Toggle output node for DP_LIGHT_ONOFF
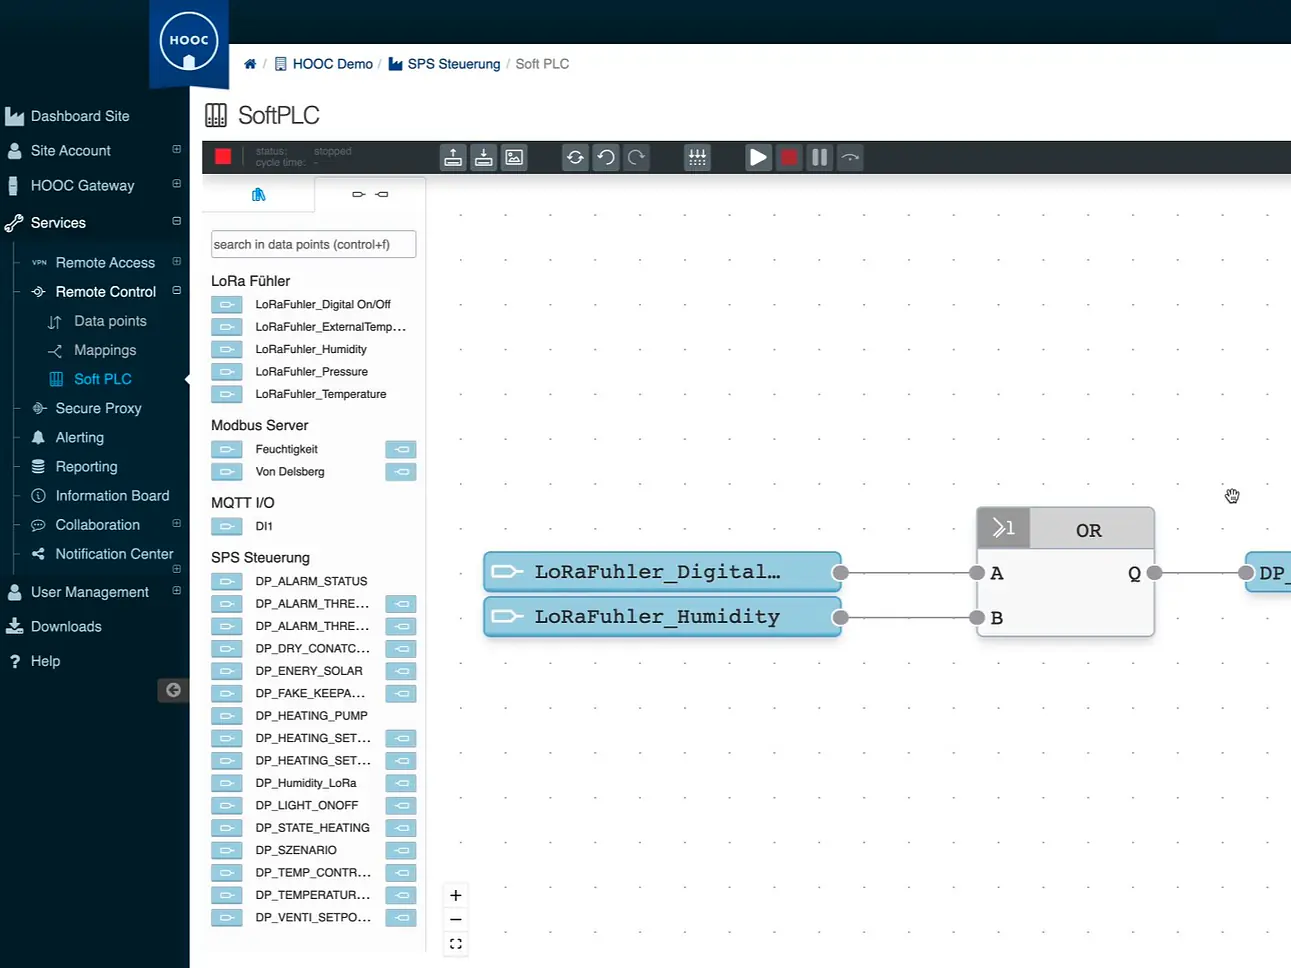 click(401, 806)
